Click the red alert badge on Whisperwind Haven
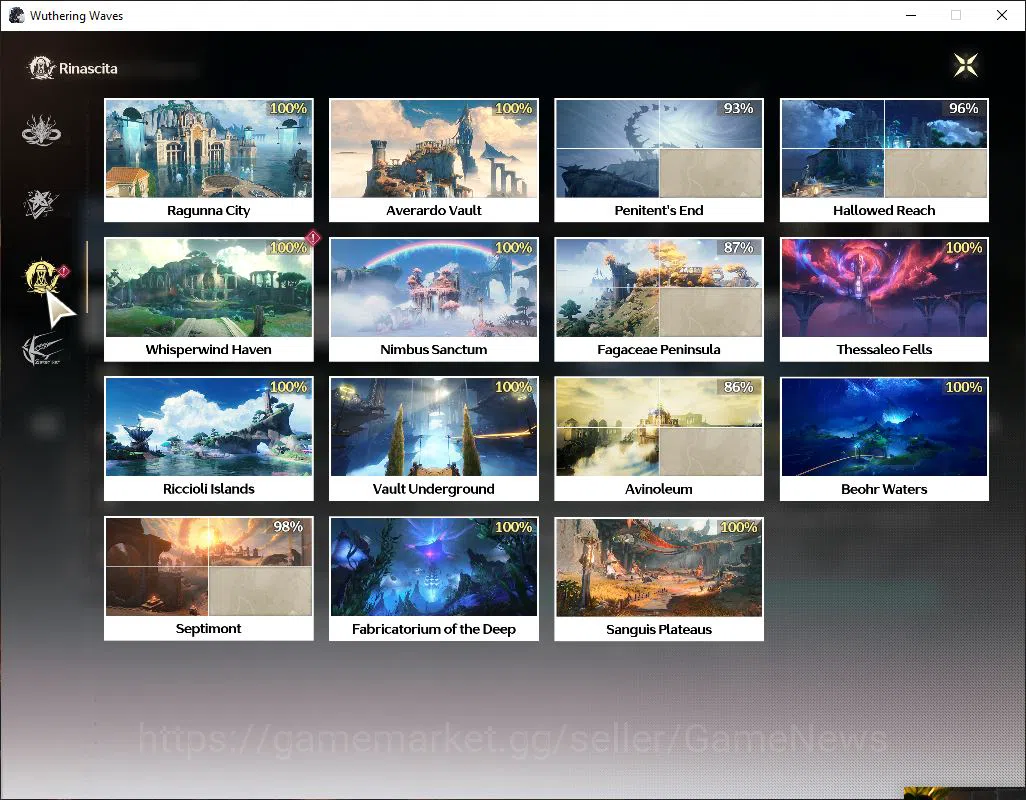 coord(313,237)
